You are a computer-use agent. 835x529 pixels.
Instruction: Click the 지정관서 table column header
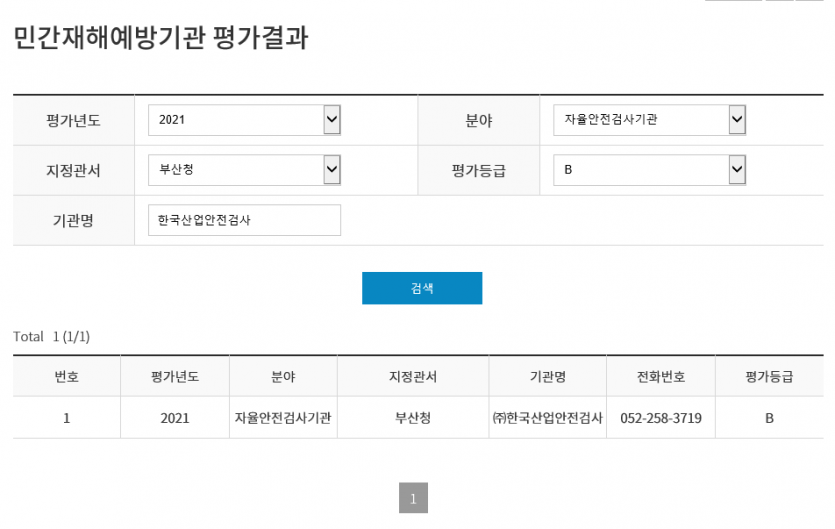pos(413,377)
